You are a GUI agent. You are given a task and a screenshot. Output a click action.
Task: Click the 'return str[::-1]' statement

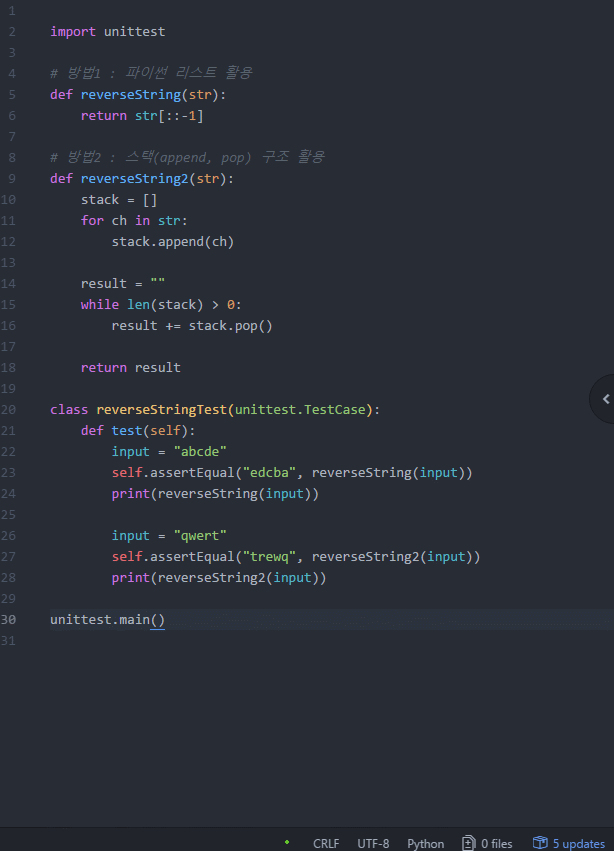coord(142,116)
